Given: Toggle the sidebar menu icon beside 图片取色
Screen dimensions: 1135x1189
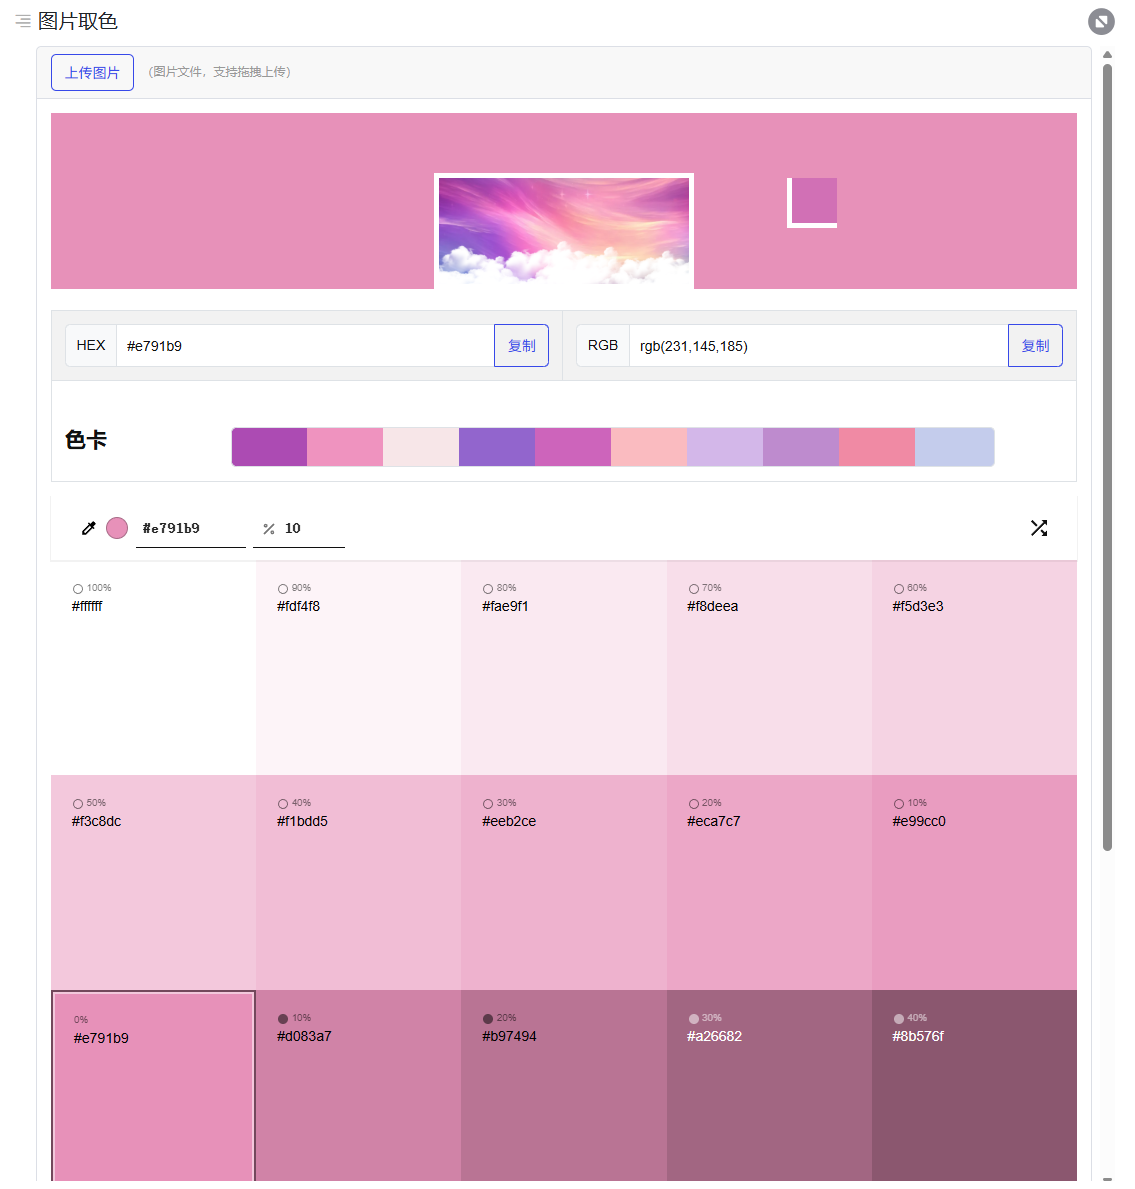Looking at the screenshot, I should [22, 21].
